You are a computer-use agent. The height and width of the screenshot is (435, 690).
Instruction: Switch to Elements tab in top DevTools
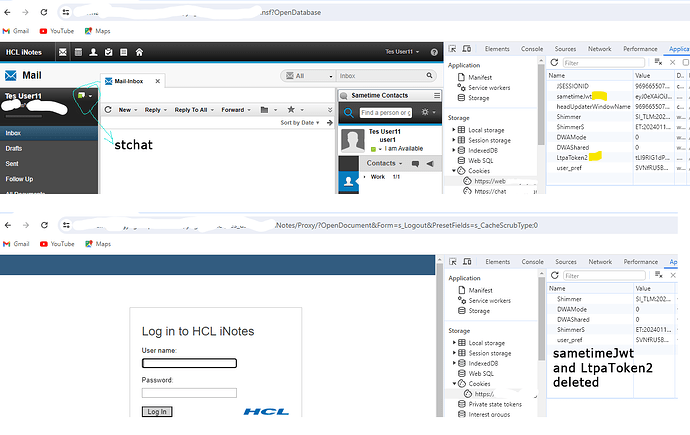pyautogui.click(x=497, y=49)
